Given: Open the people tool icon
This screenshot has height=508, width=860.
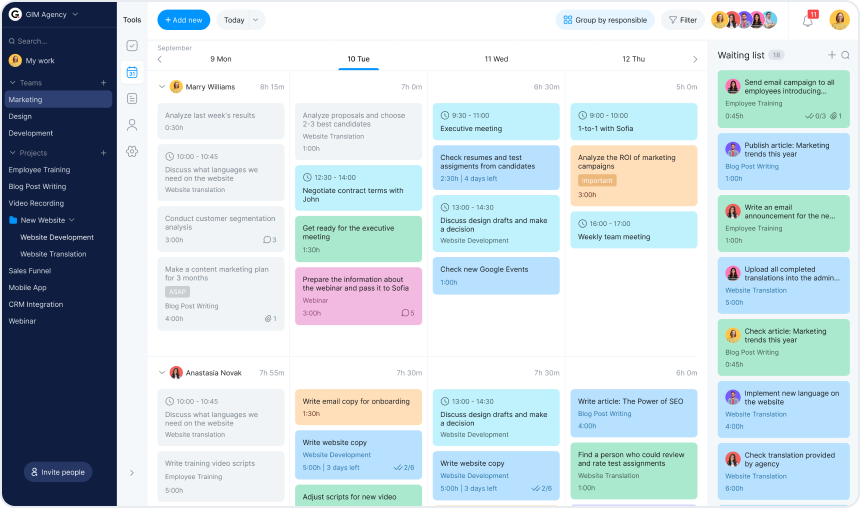Looking at the screenshot, I should (x=132, y=125).
